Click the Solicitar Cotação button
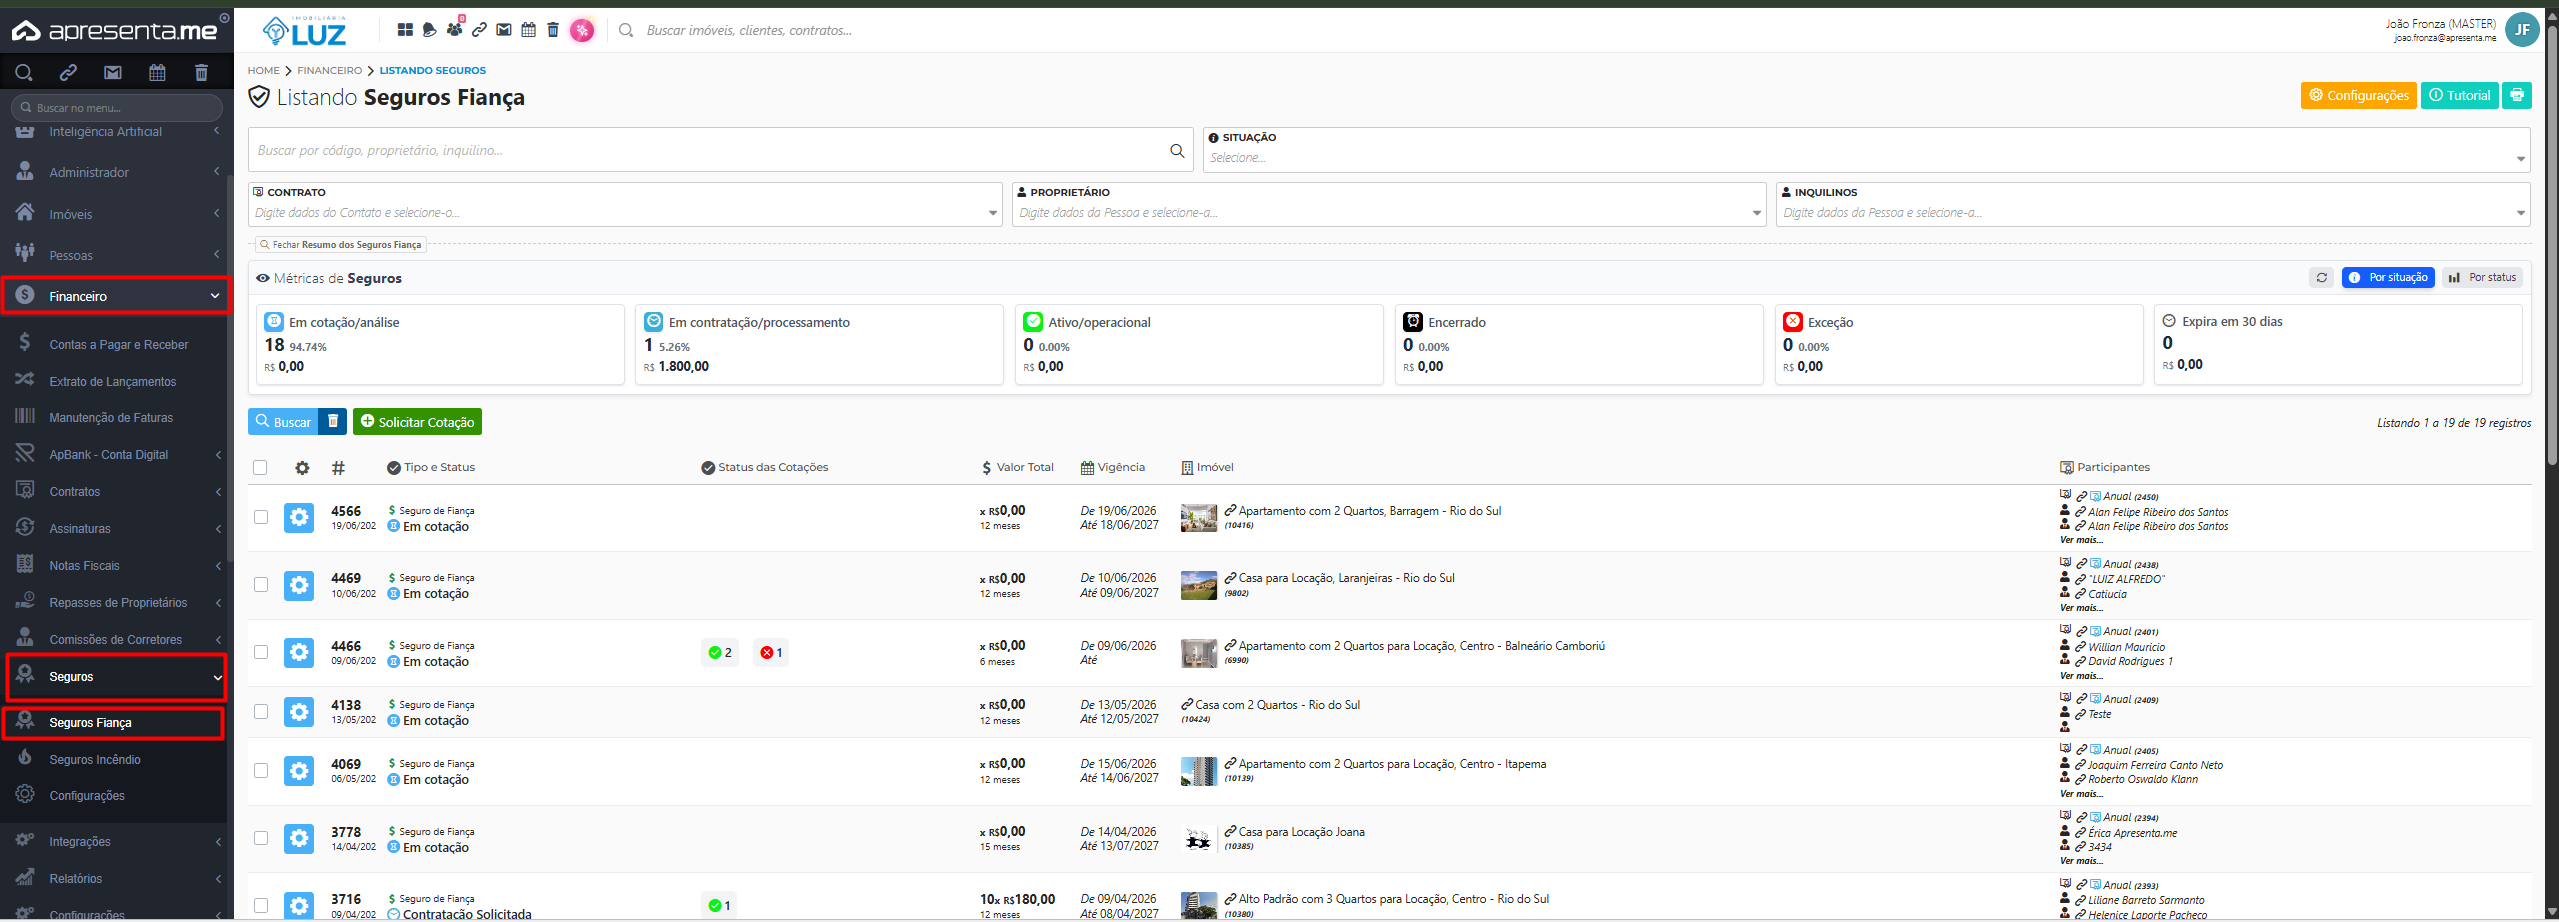Image resolution: width=2559 pixels, height=922 pixels. coord(417,422)
